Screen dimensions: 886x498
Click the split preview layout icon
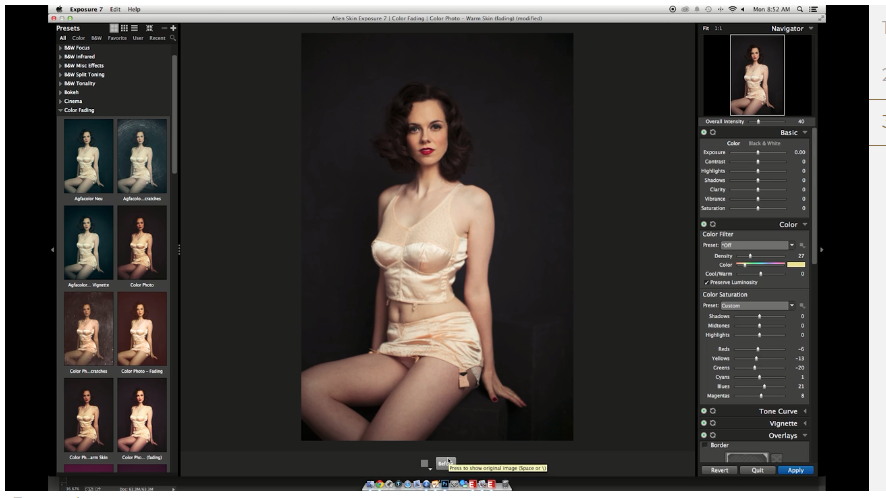[x=425, y=464]
